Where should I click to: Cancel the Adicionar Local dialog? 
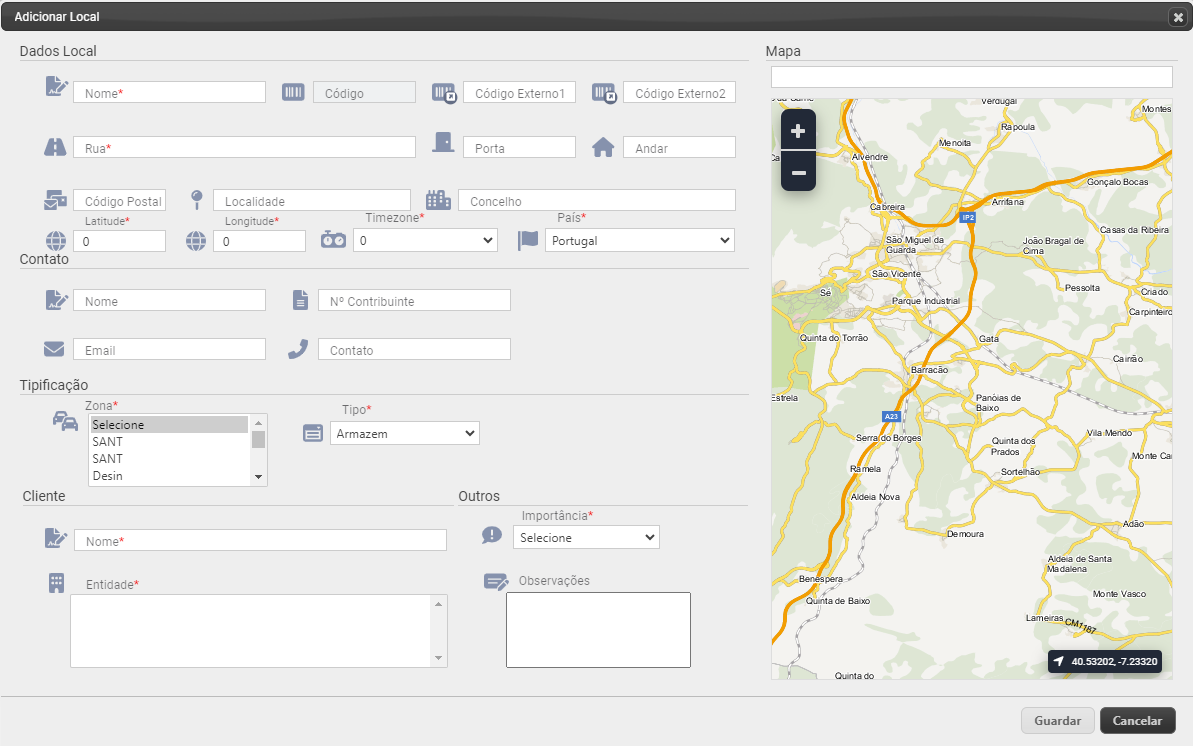[1137, 720]
